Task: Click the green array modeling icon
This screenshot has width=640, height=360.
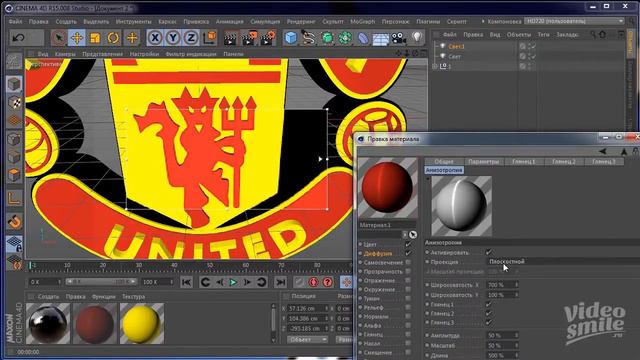Action: pos(345,38)
